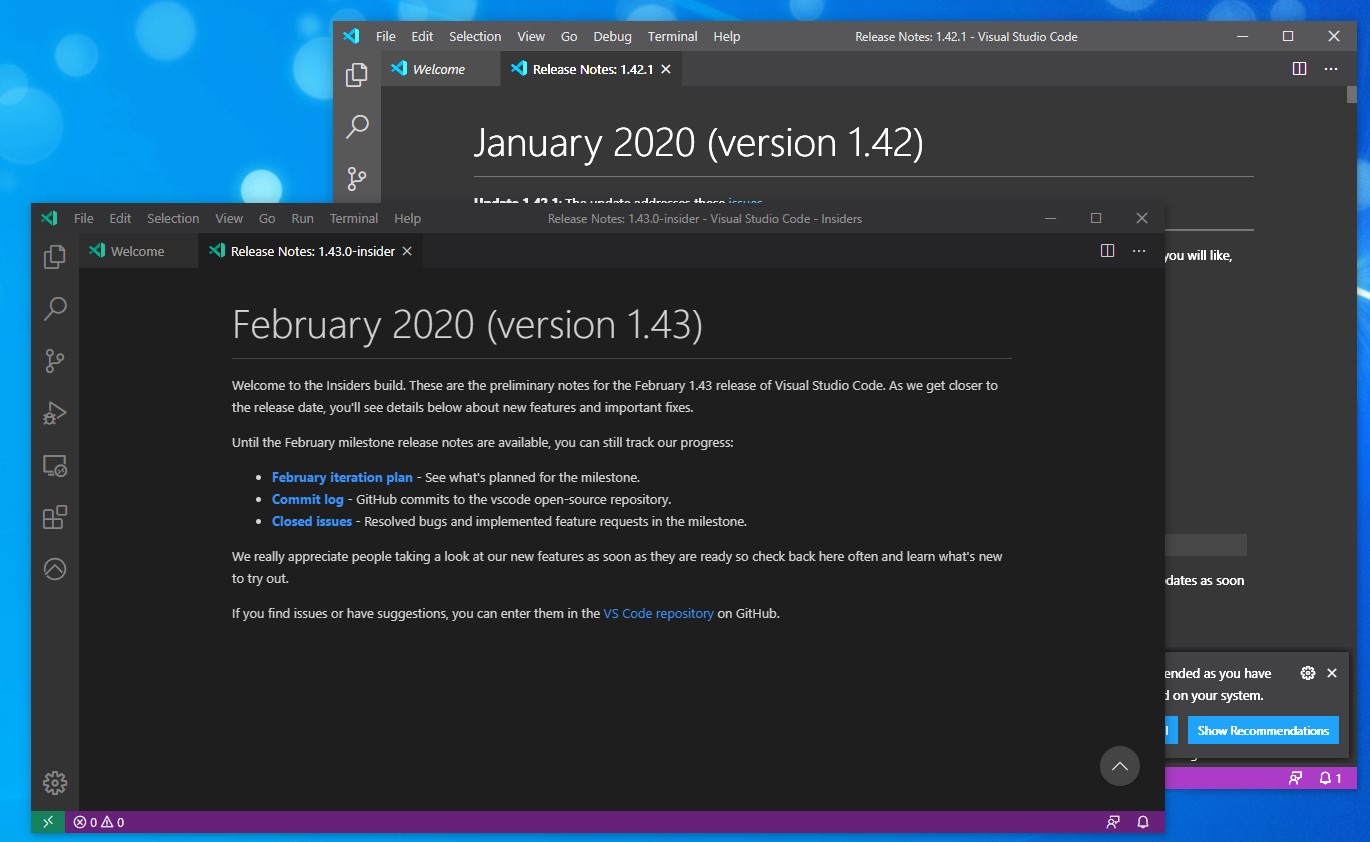Open the Explorer view in Insiders sidebar
This screenshot has height=842, width=1370.
[x=54, y=256]
